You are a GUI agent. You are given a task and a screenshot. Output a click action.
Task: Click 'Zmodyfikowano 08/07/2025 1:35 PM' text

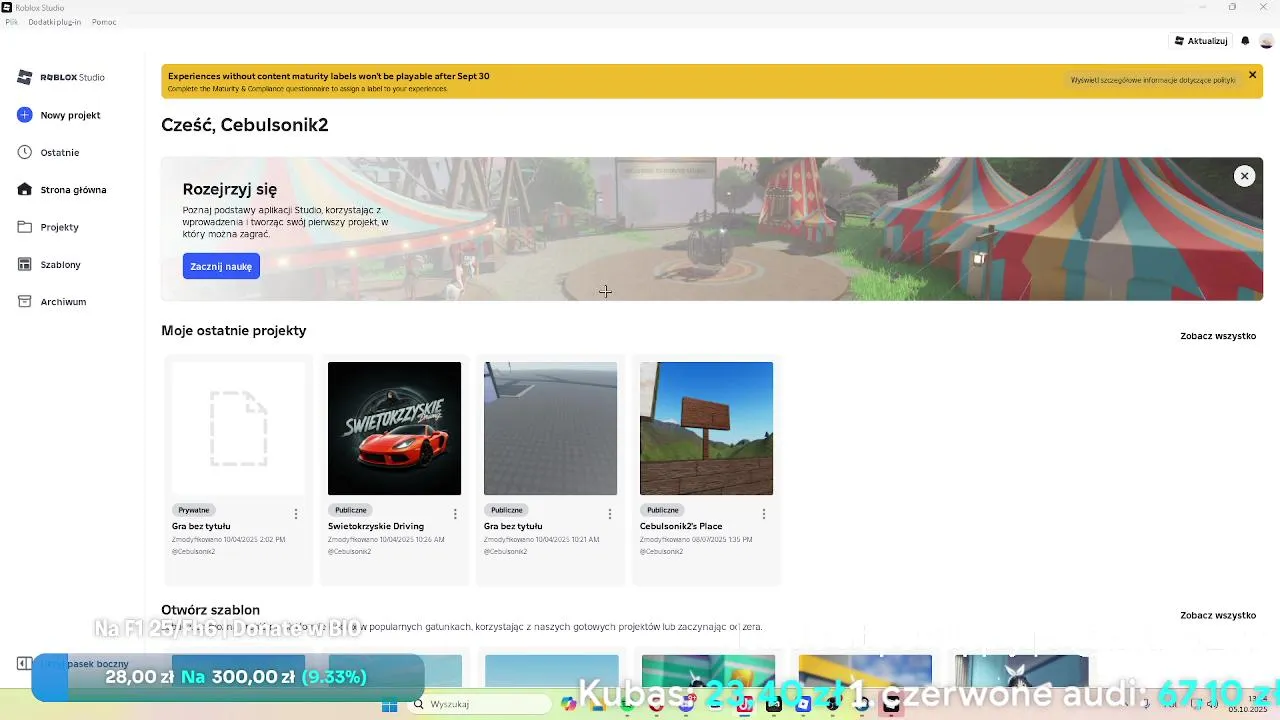pyautogui.click(x=696, y=539)
